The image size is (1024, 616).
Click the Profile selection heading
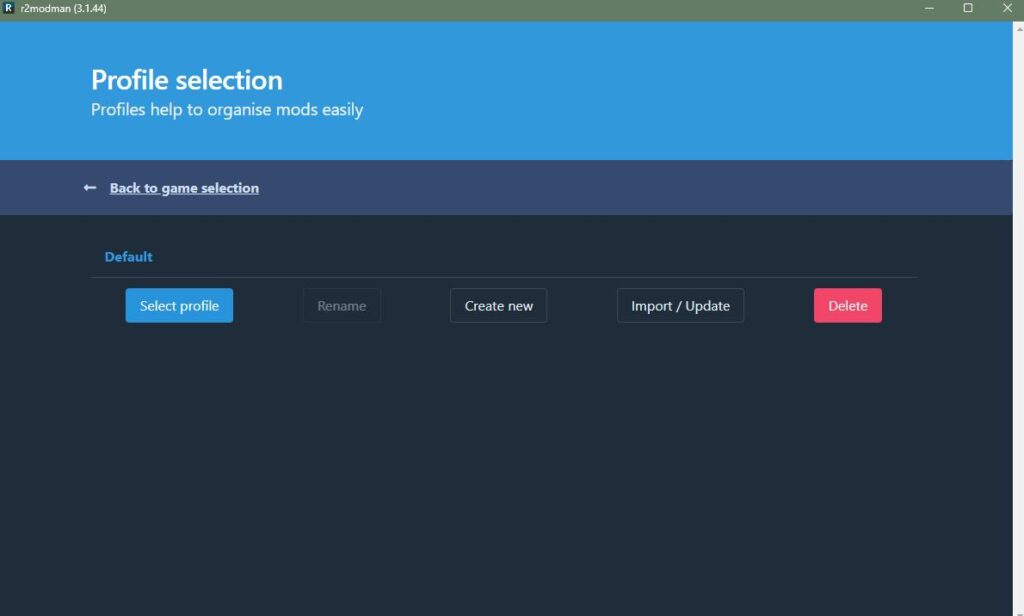187,80
